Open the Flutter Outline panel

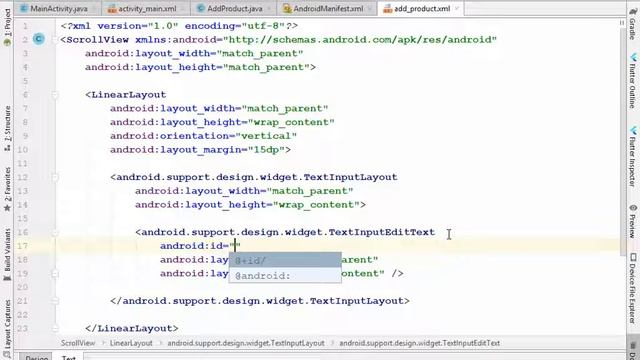tap(633, 81)
